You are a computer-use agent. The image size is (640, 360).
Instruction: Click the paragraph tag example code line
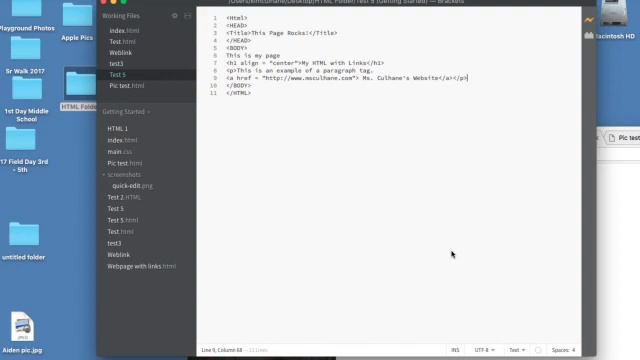300,71
